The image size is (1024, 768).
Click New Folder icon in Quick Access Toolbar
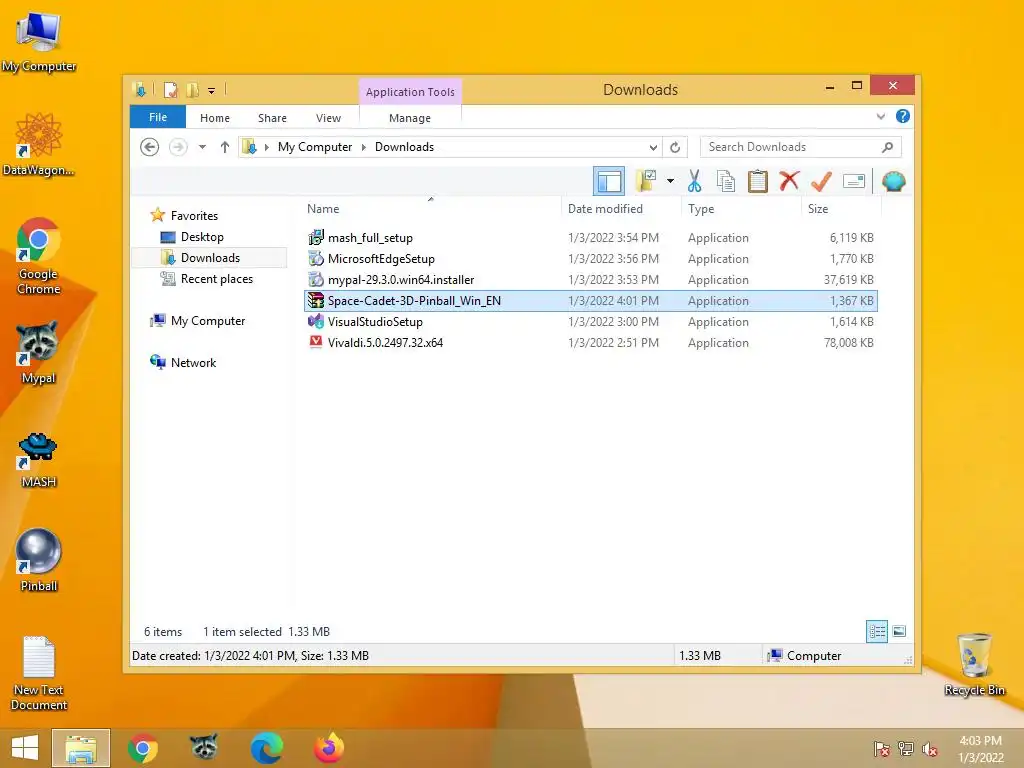[x=193, y=89]
